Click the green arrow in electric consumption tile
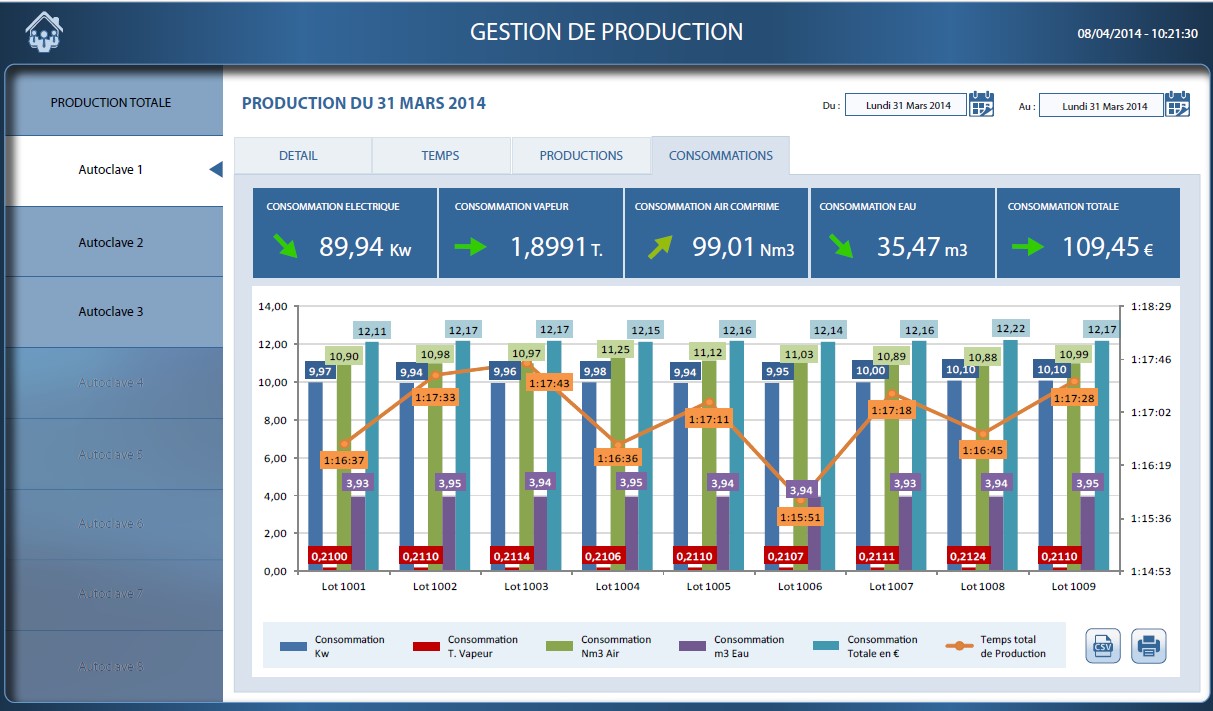Screen dimensions: 1213x711 pos(287,247)
